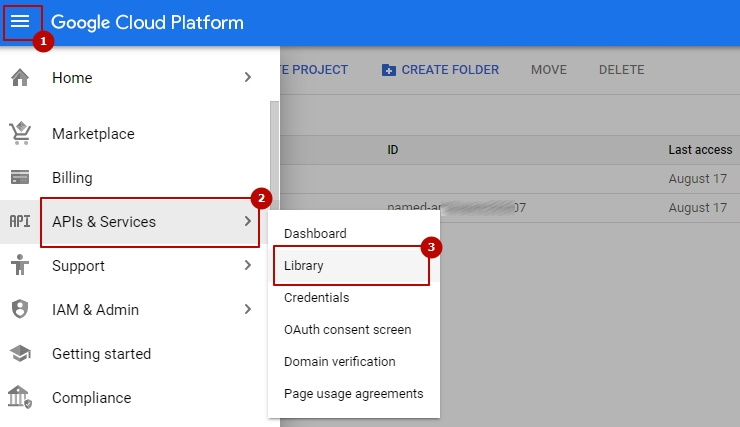Choose Credentials from the APIs submenu

(317, 298)
